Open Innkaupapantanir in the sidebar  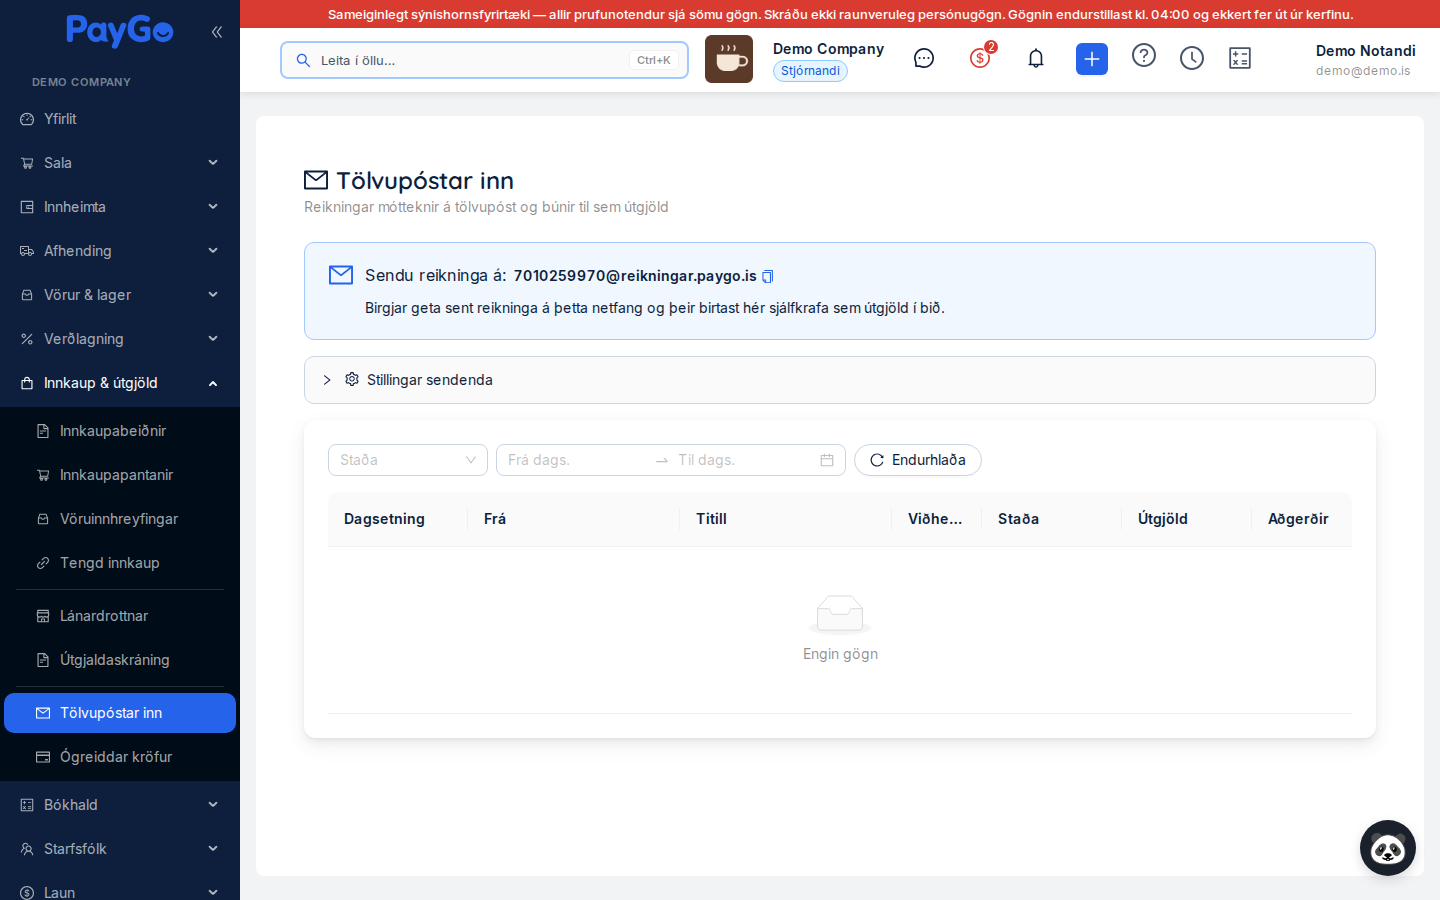point(120,475)
